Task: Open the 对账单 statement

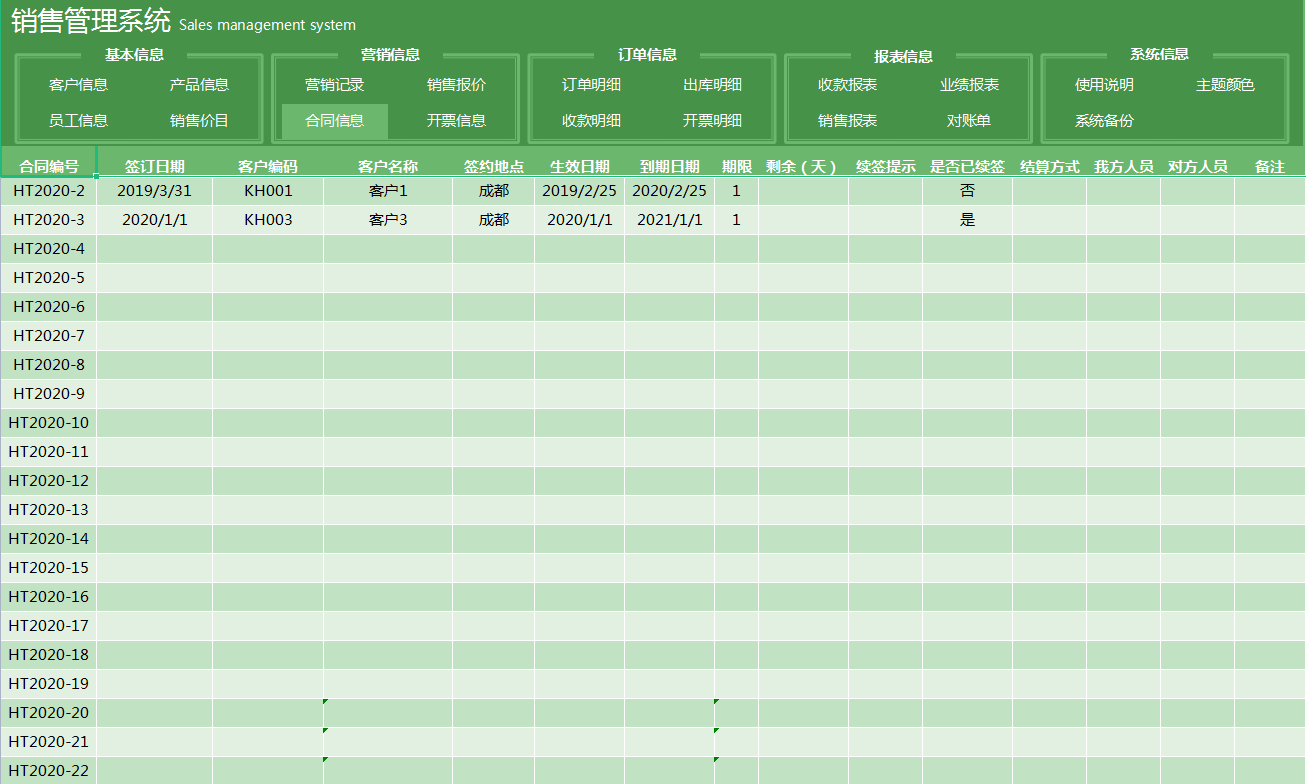Action: tap(969, 121)
